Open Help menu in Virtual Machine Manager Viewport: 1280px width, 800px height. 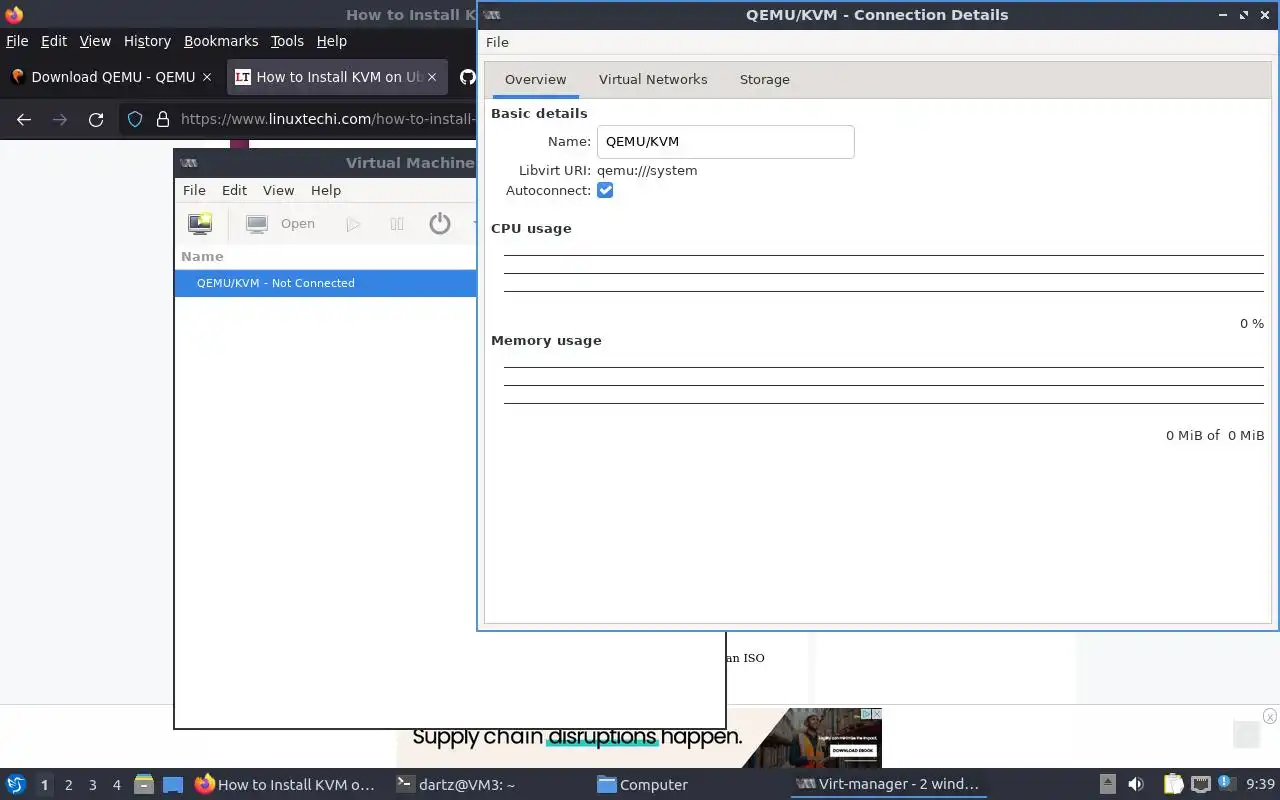(x=326, y=190)
